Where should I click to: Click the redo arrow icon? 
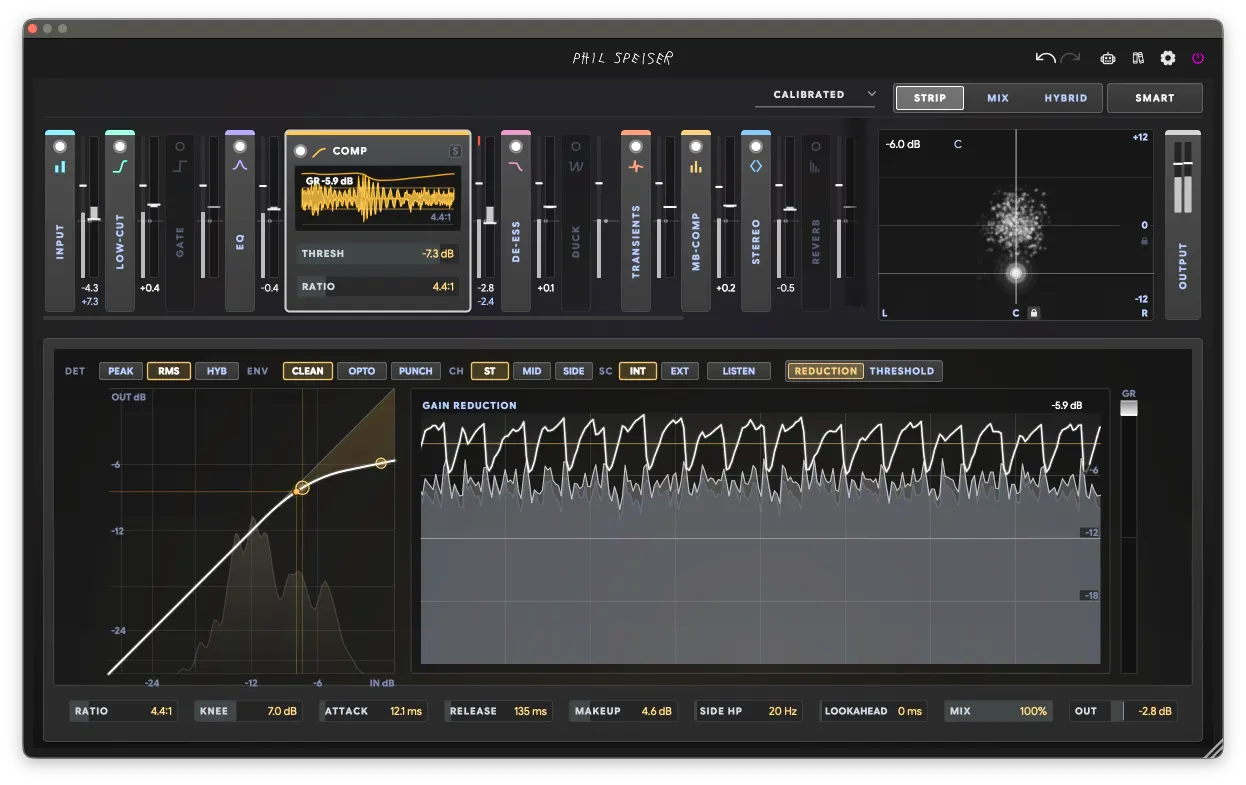[x=1071, y=58]
